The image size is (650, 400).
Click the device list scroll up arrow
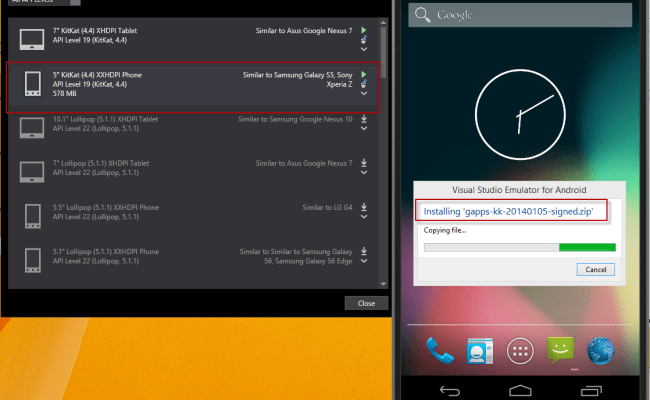[383, 22]
